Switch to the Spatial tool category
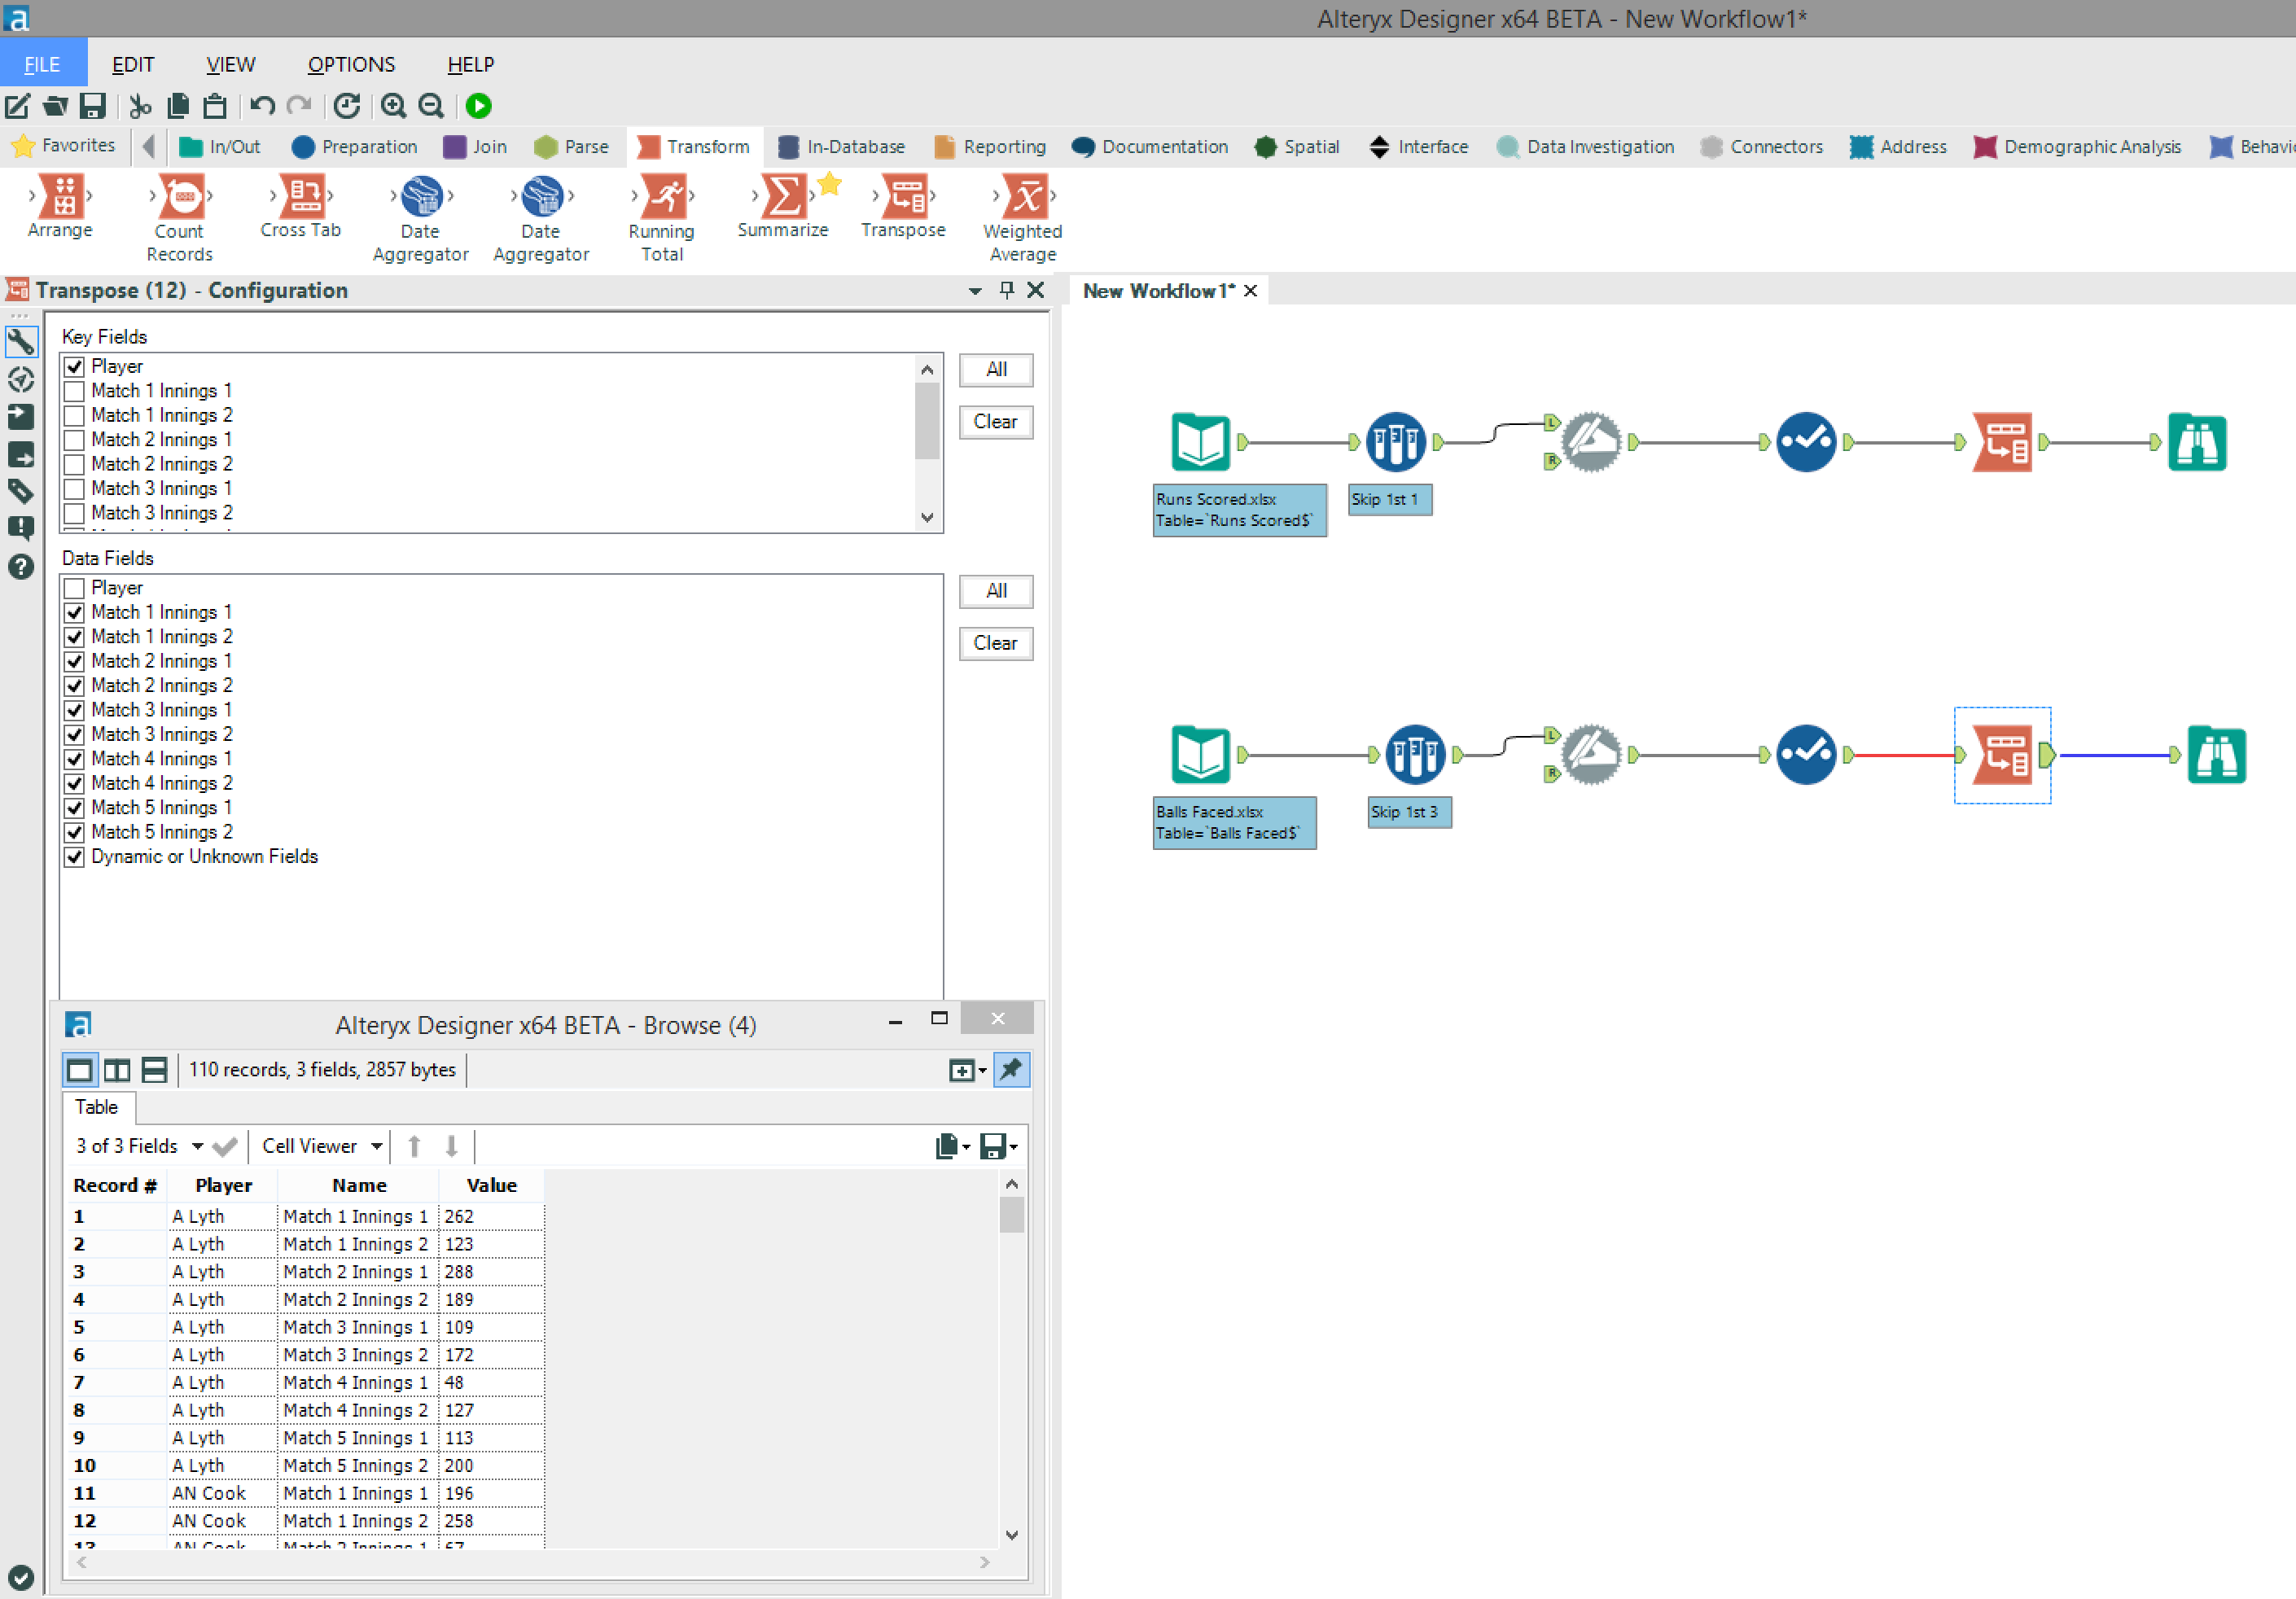Viewport: 2296px width, 1599px height. 1297,147
